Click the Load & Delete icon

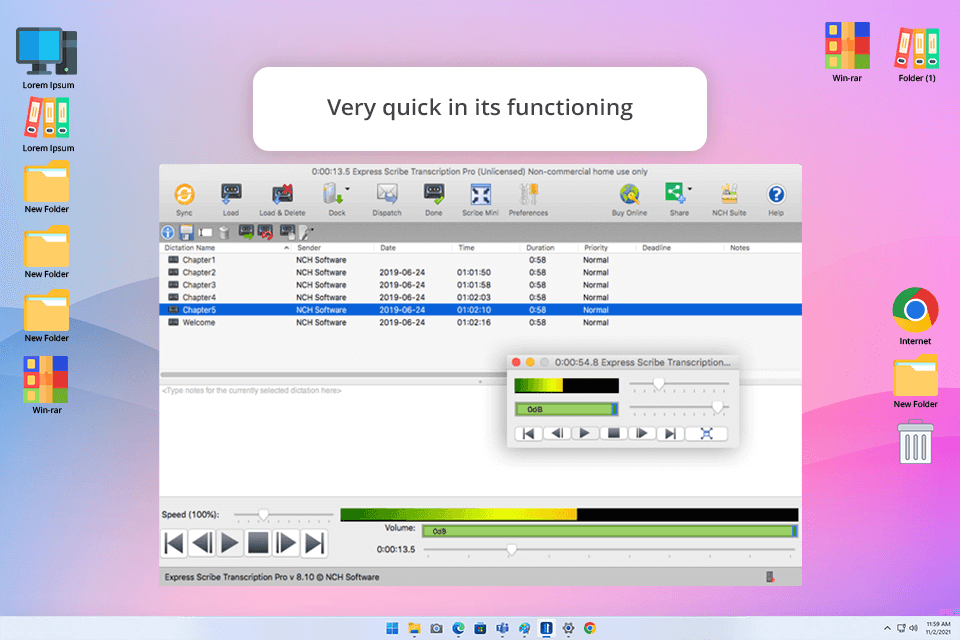point(282,195)
